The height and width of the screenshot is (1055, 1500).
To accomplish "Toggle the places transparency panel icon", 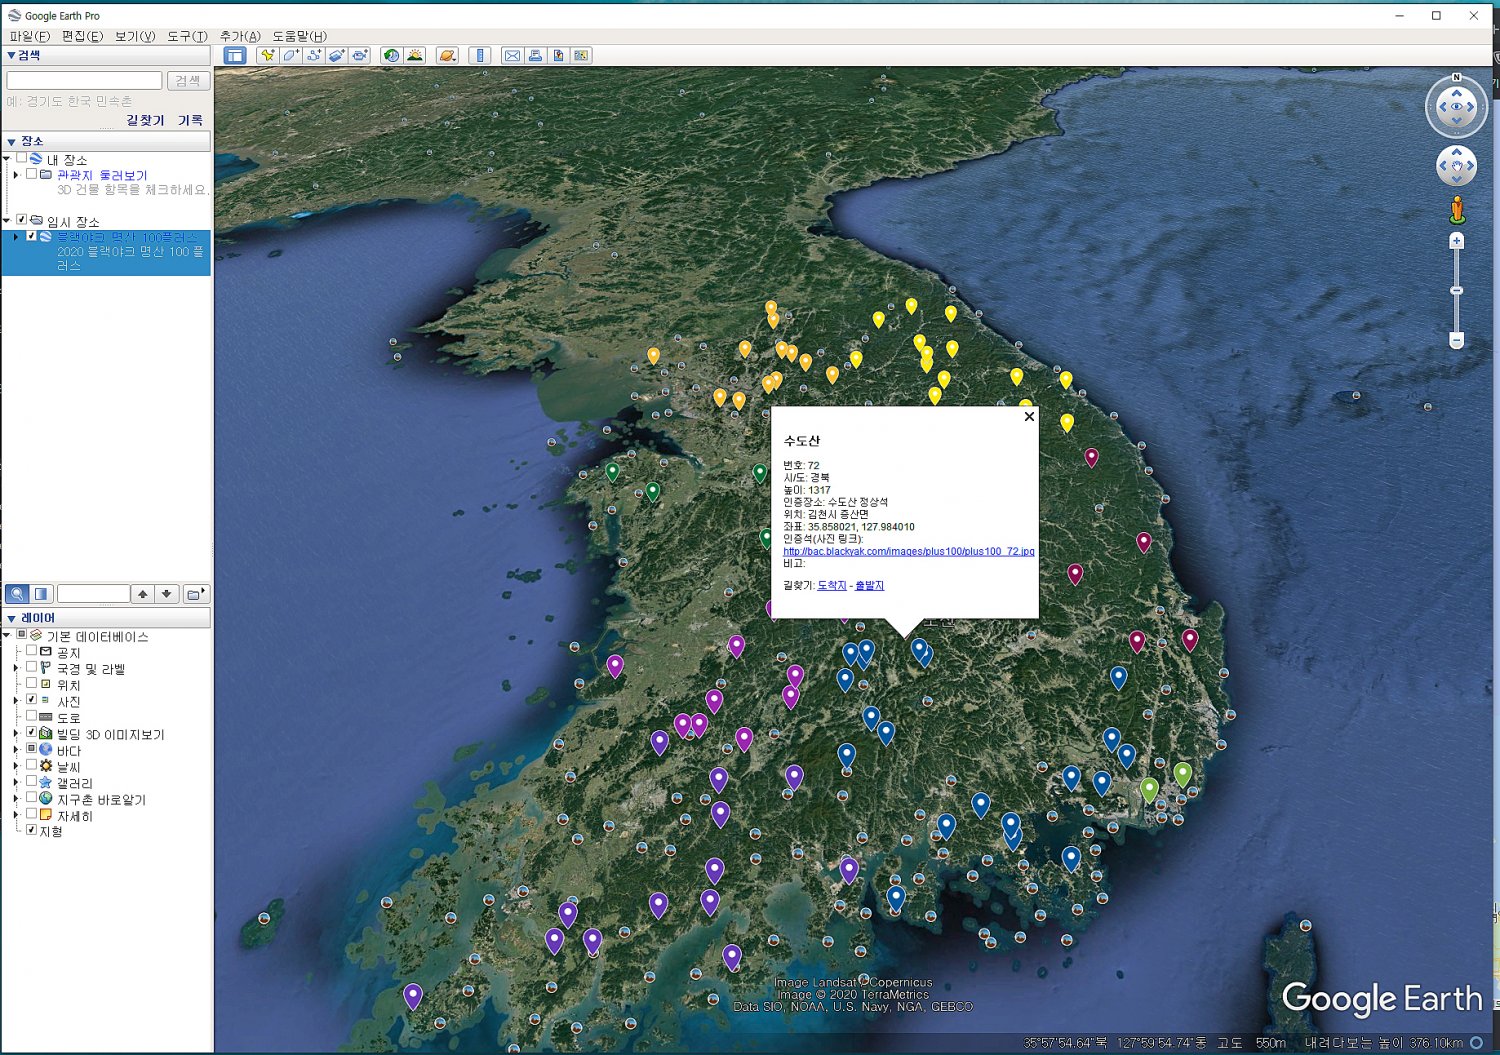I will coord(41,594).
